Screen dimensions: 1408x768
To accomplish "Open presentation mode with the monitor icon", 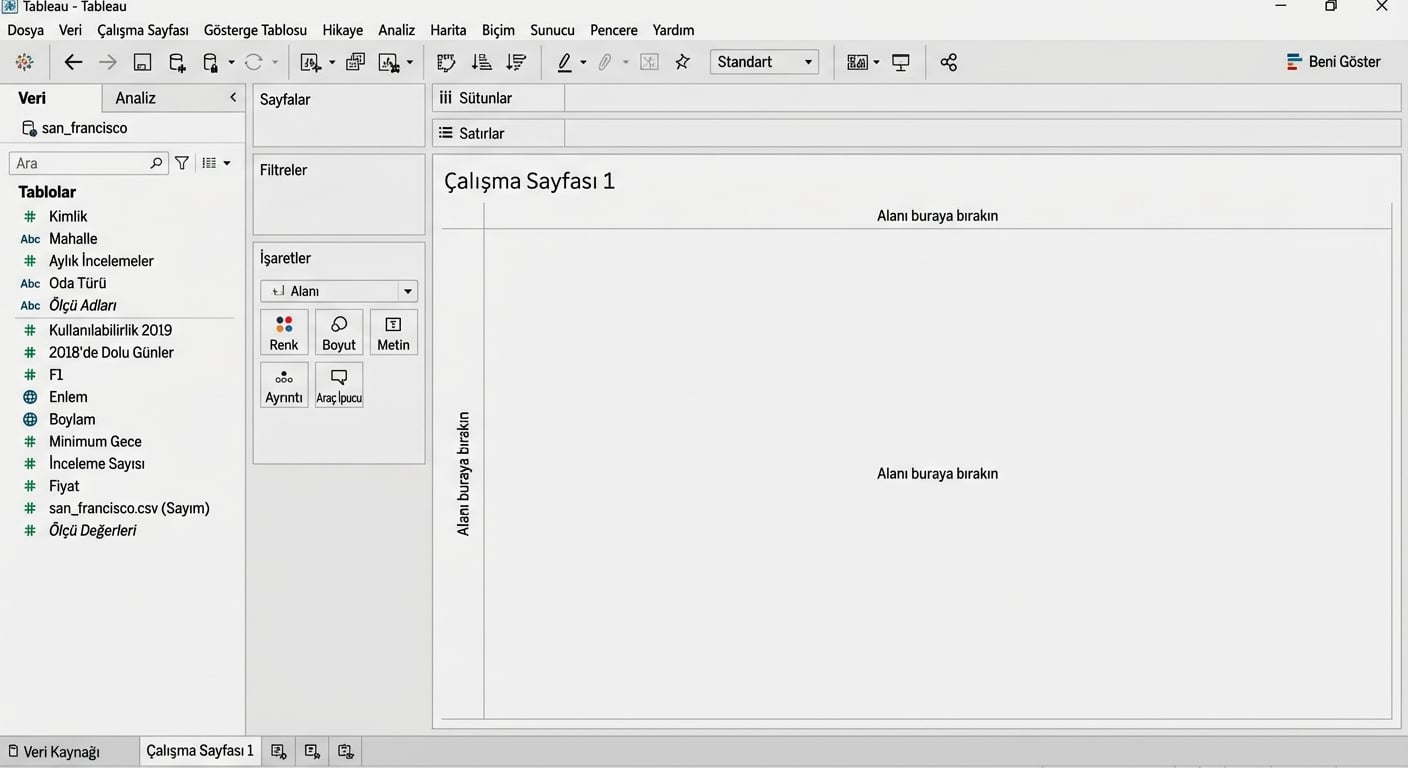I will tap(901, 62).
